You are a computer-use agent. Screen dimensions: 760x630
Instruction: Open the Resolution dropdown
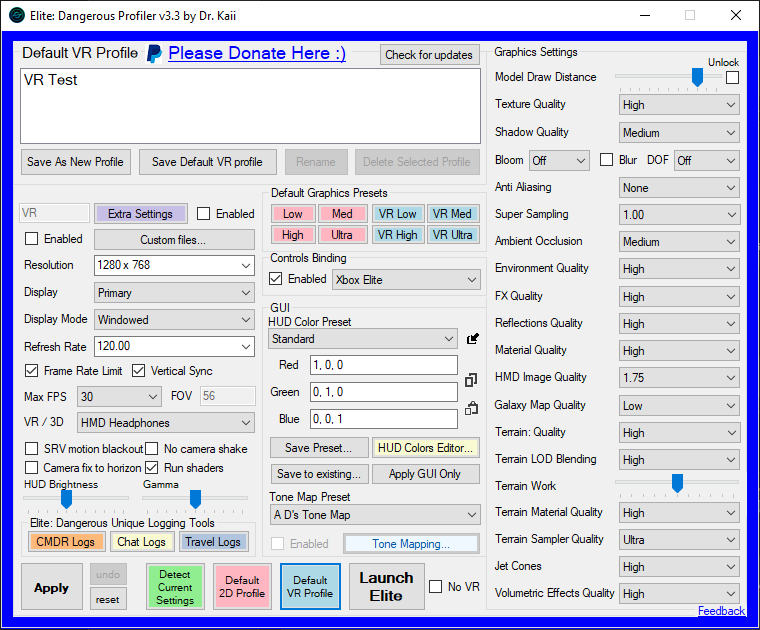[x=174, y=266]
